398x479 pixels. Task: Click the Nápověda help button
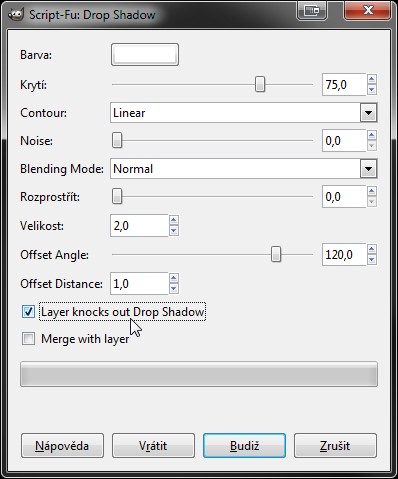[62, 446]
